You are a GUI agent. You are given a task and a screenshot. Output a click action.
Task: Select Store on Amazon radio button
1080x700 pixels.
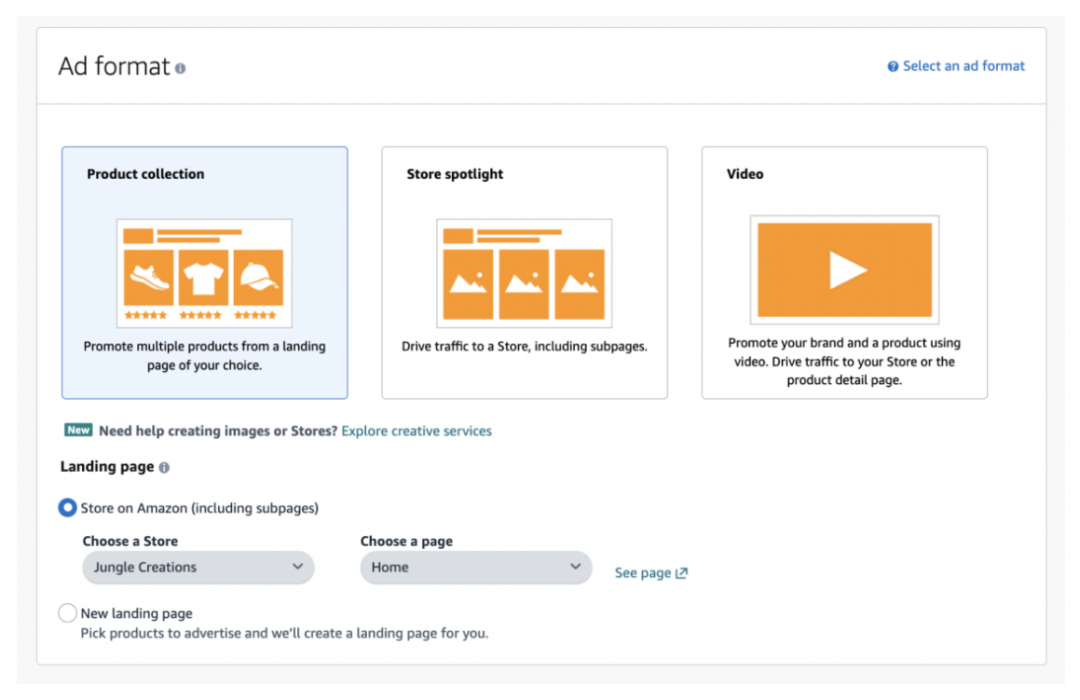(x=68, y=508)
